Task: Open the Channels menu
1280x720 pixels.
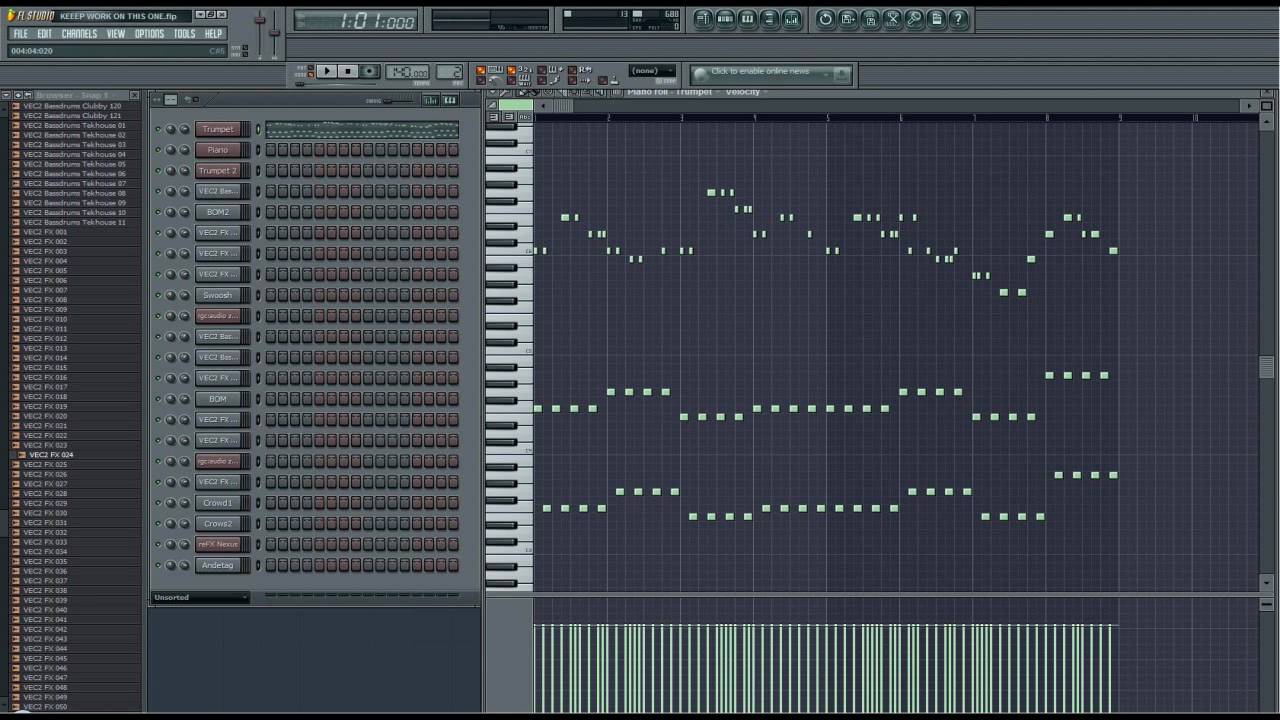Action: [x=79, y=34]
